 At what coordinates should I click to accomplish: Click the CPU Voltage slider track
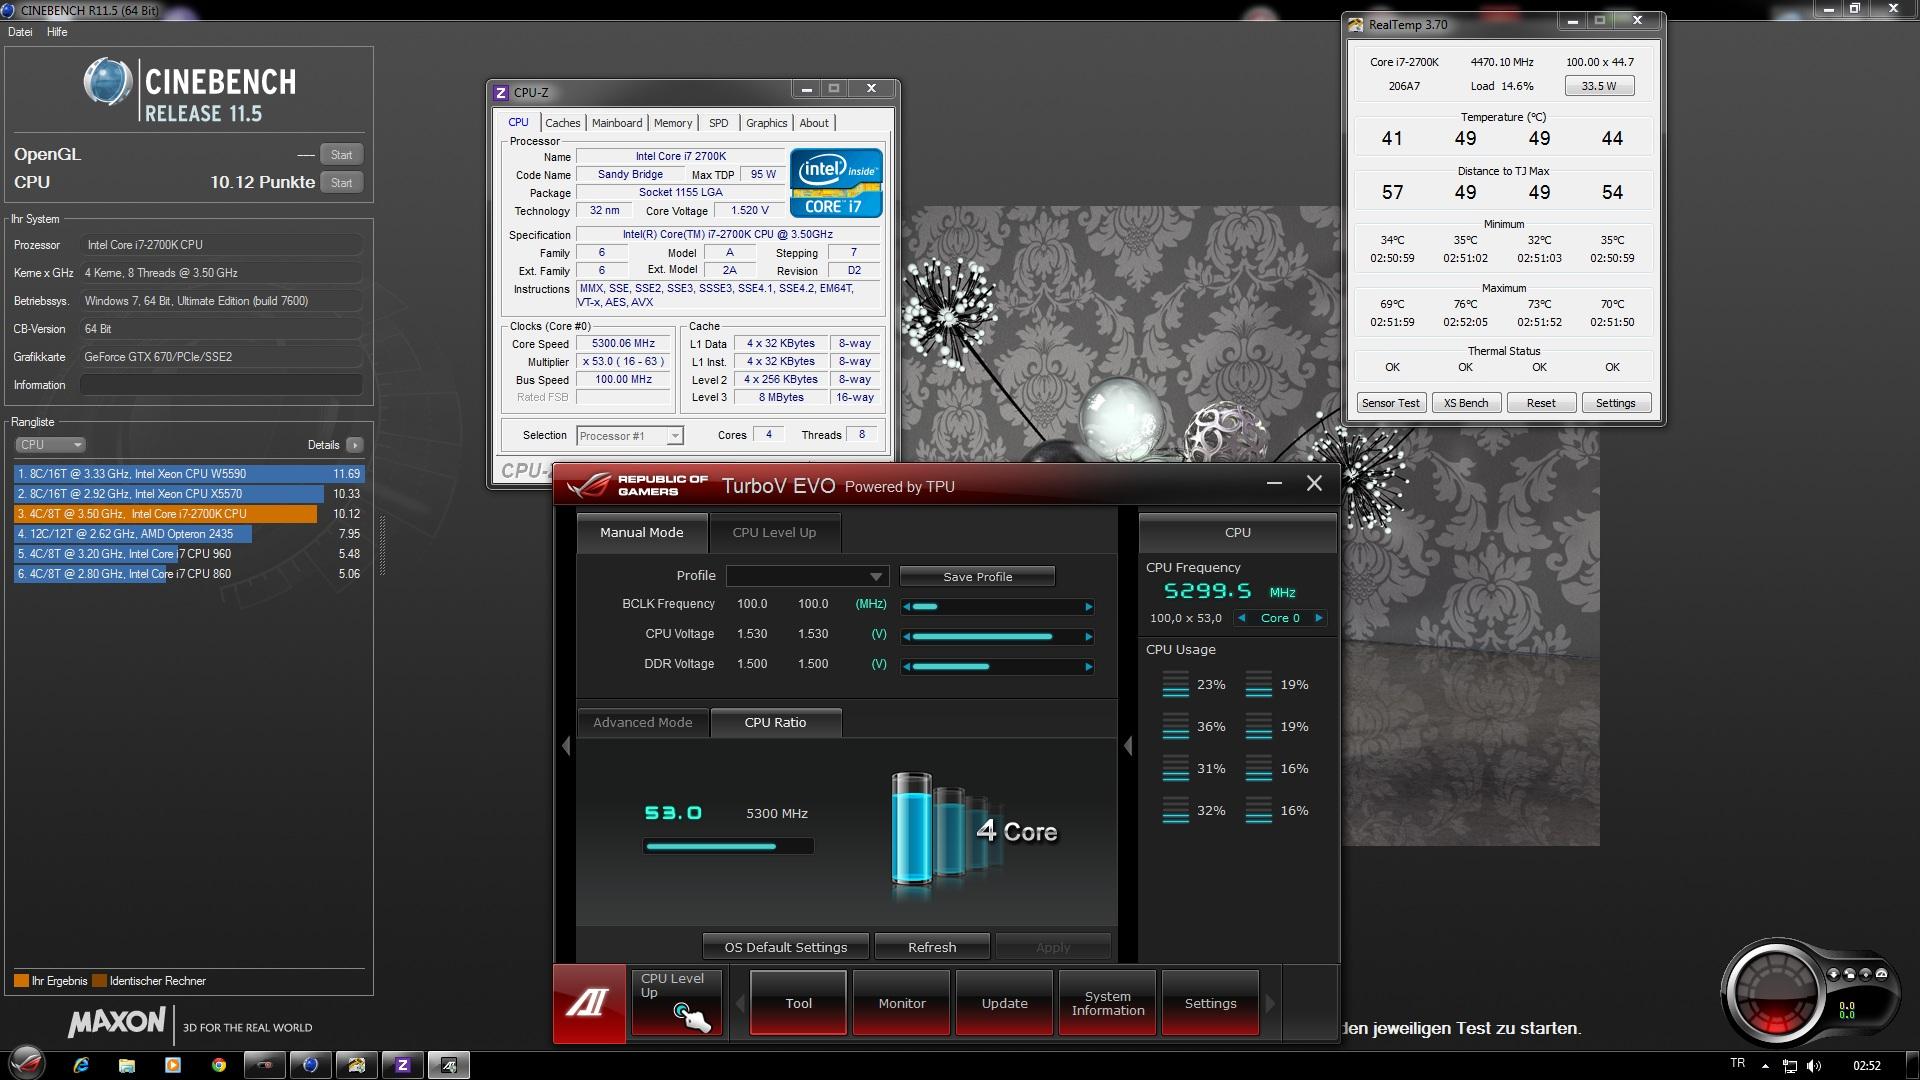(997, 636)
